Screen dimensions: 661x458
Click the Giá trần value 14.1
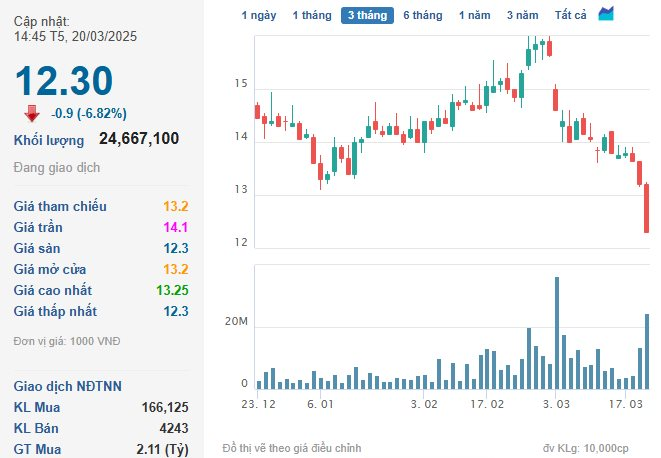176,227
